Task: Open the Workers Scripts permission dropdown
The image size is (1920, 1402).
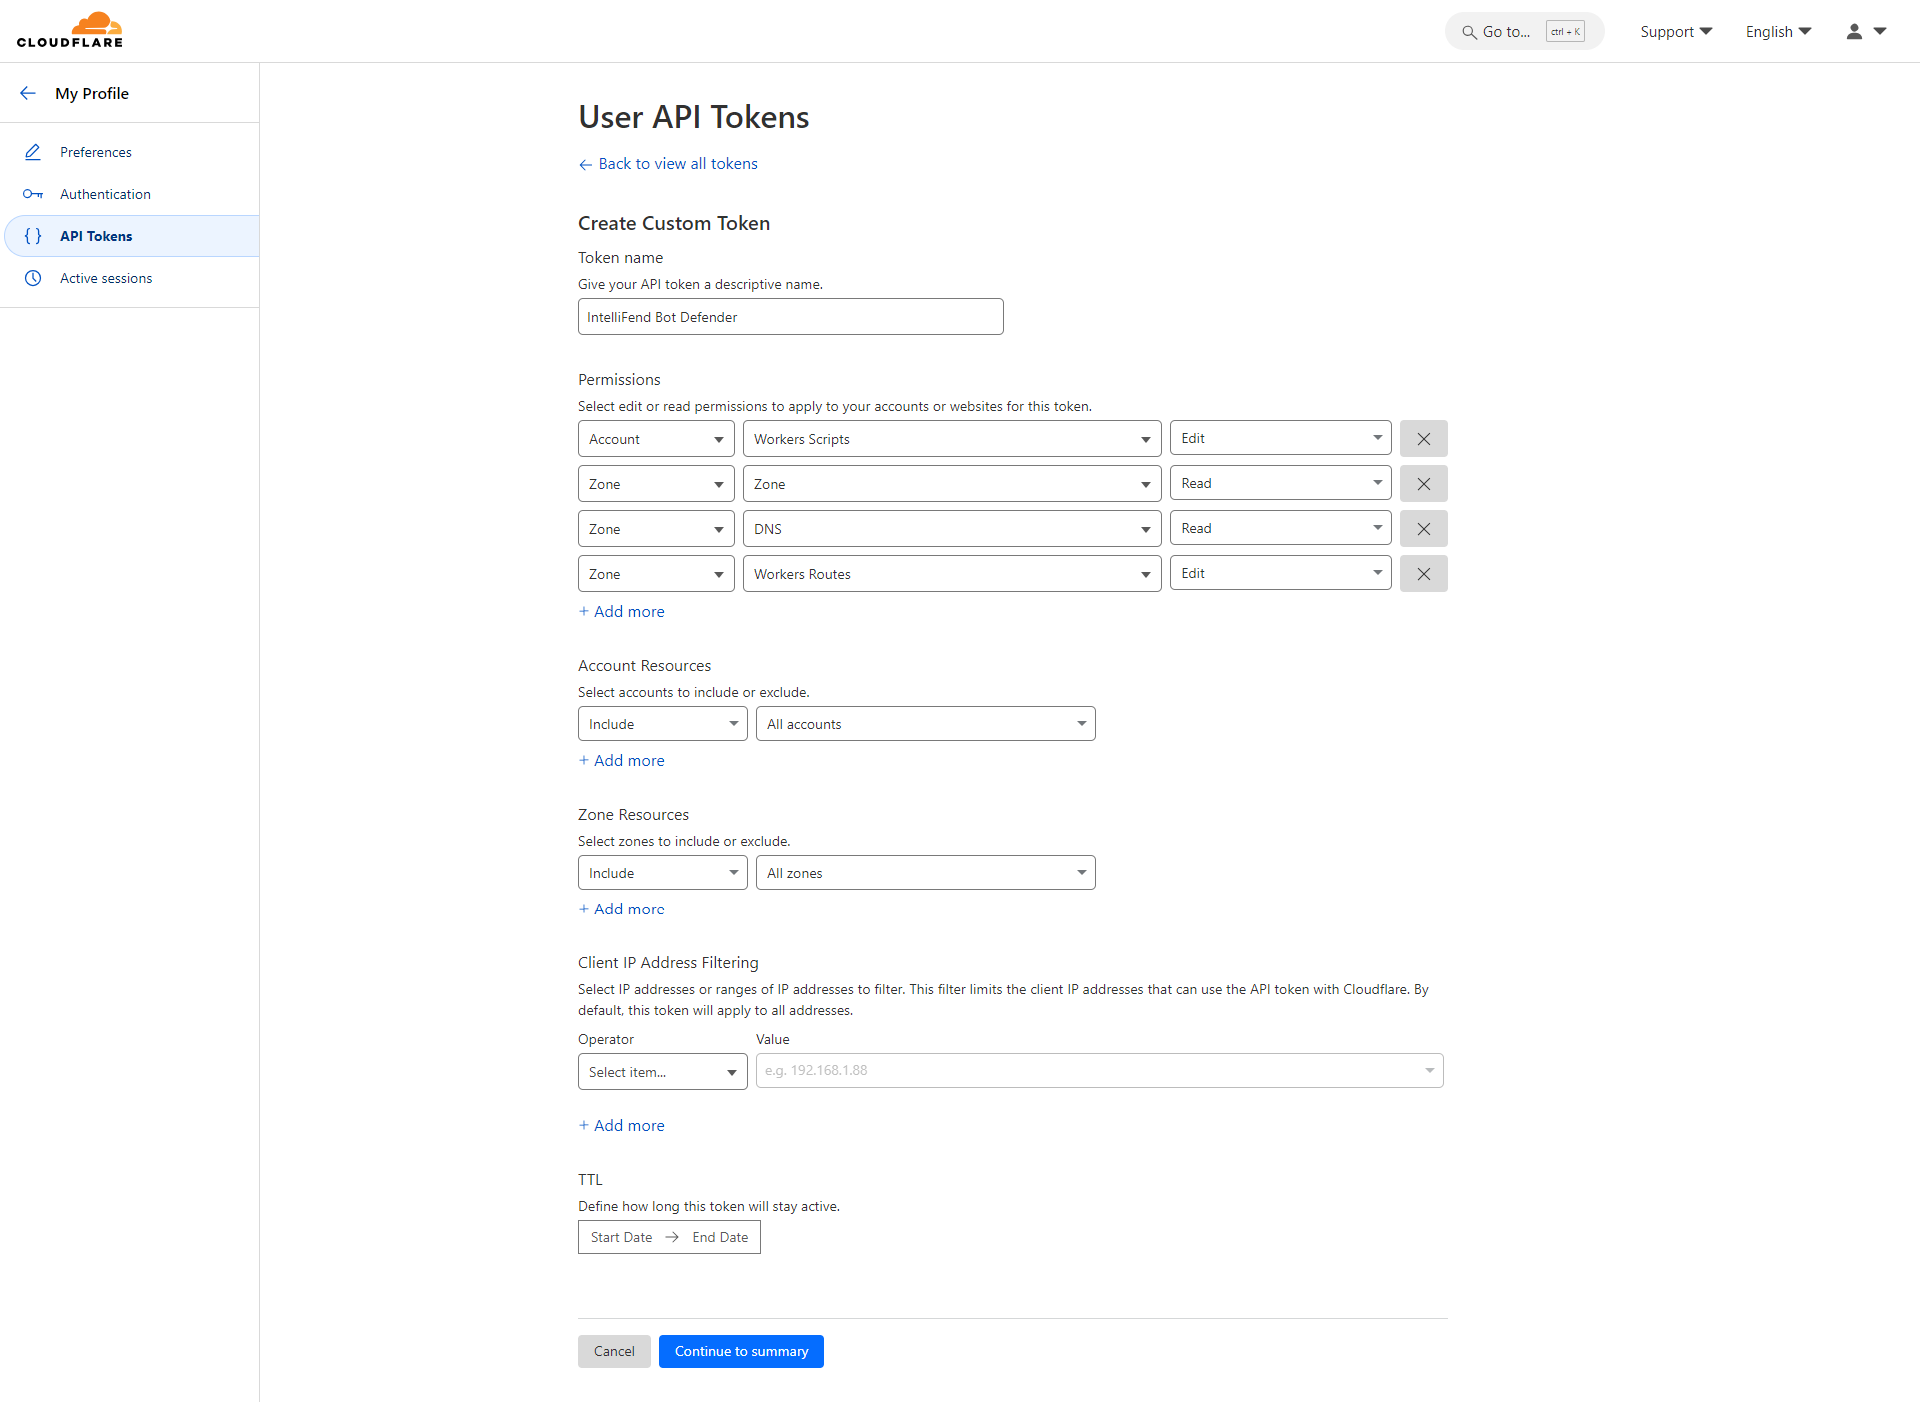Action: (952, 439)
